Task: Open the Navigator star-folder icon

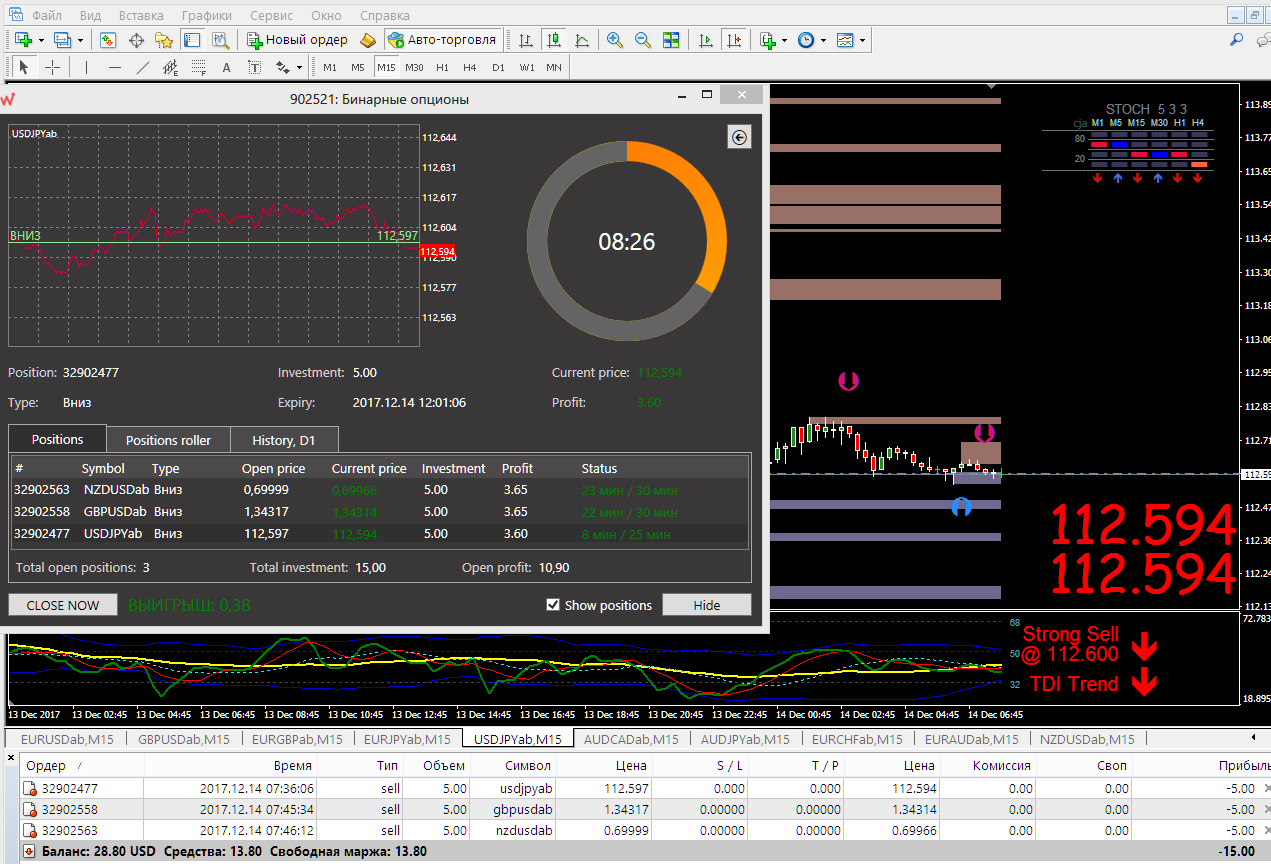Action: [164, 40]
